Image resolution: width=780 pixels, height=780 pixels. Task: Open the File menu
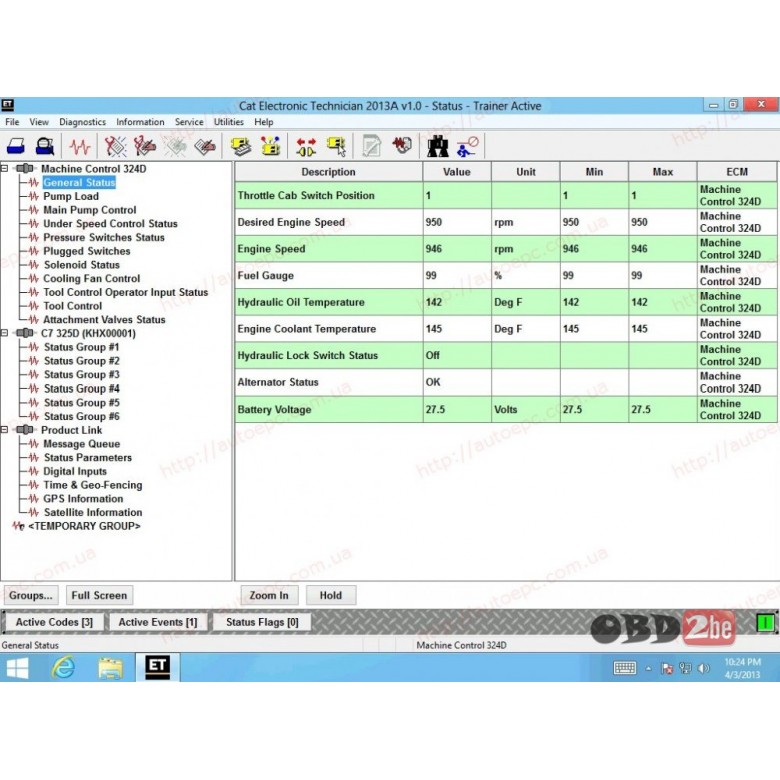coord(12,122)
